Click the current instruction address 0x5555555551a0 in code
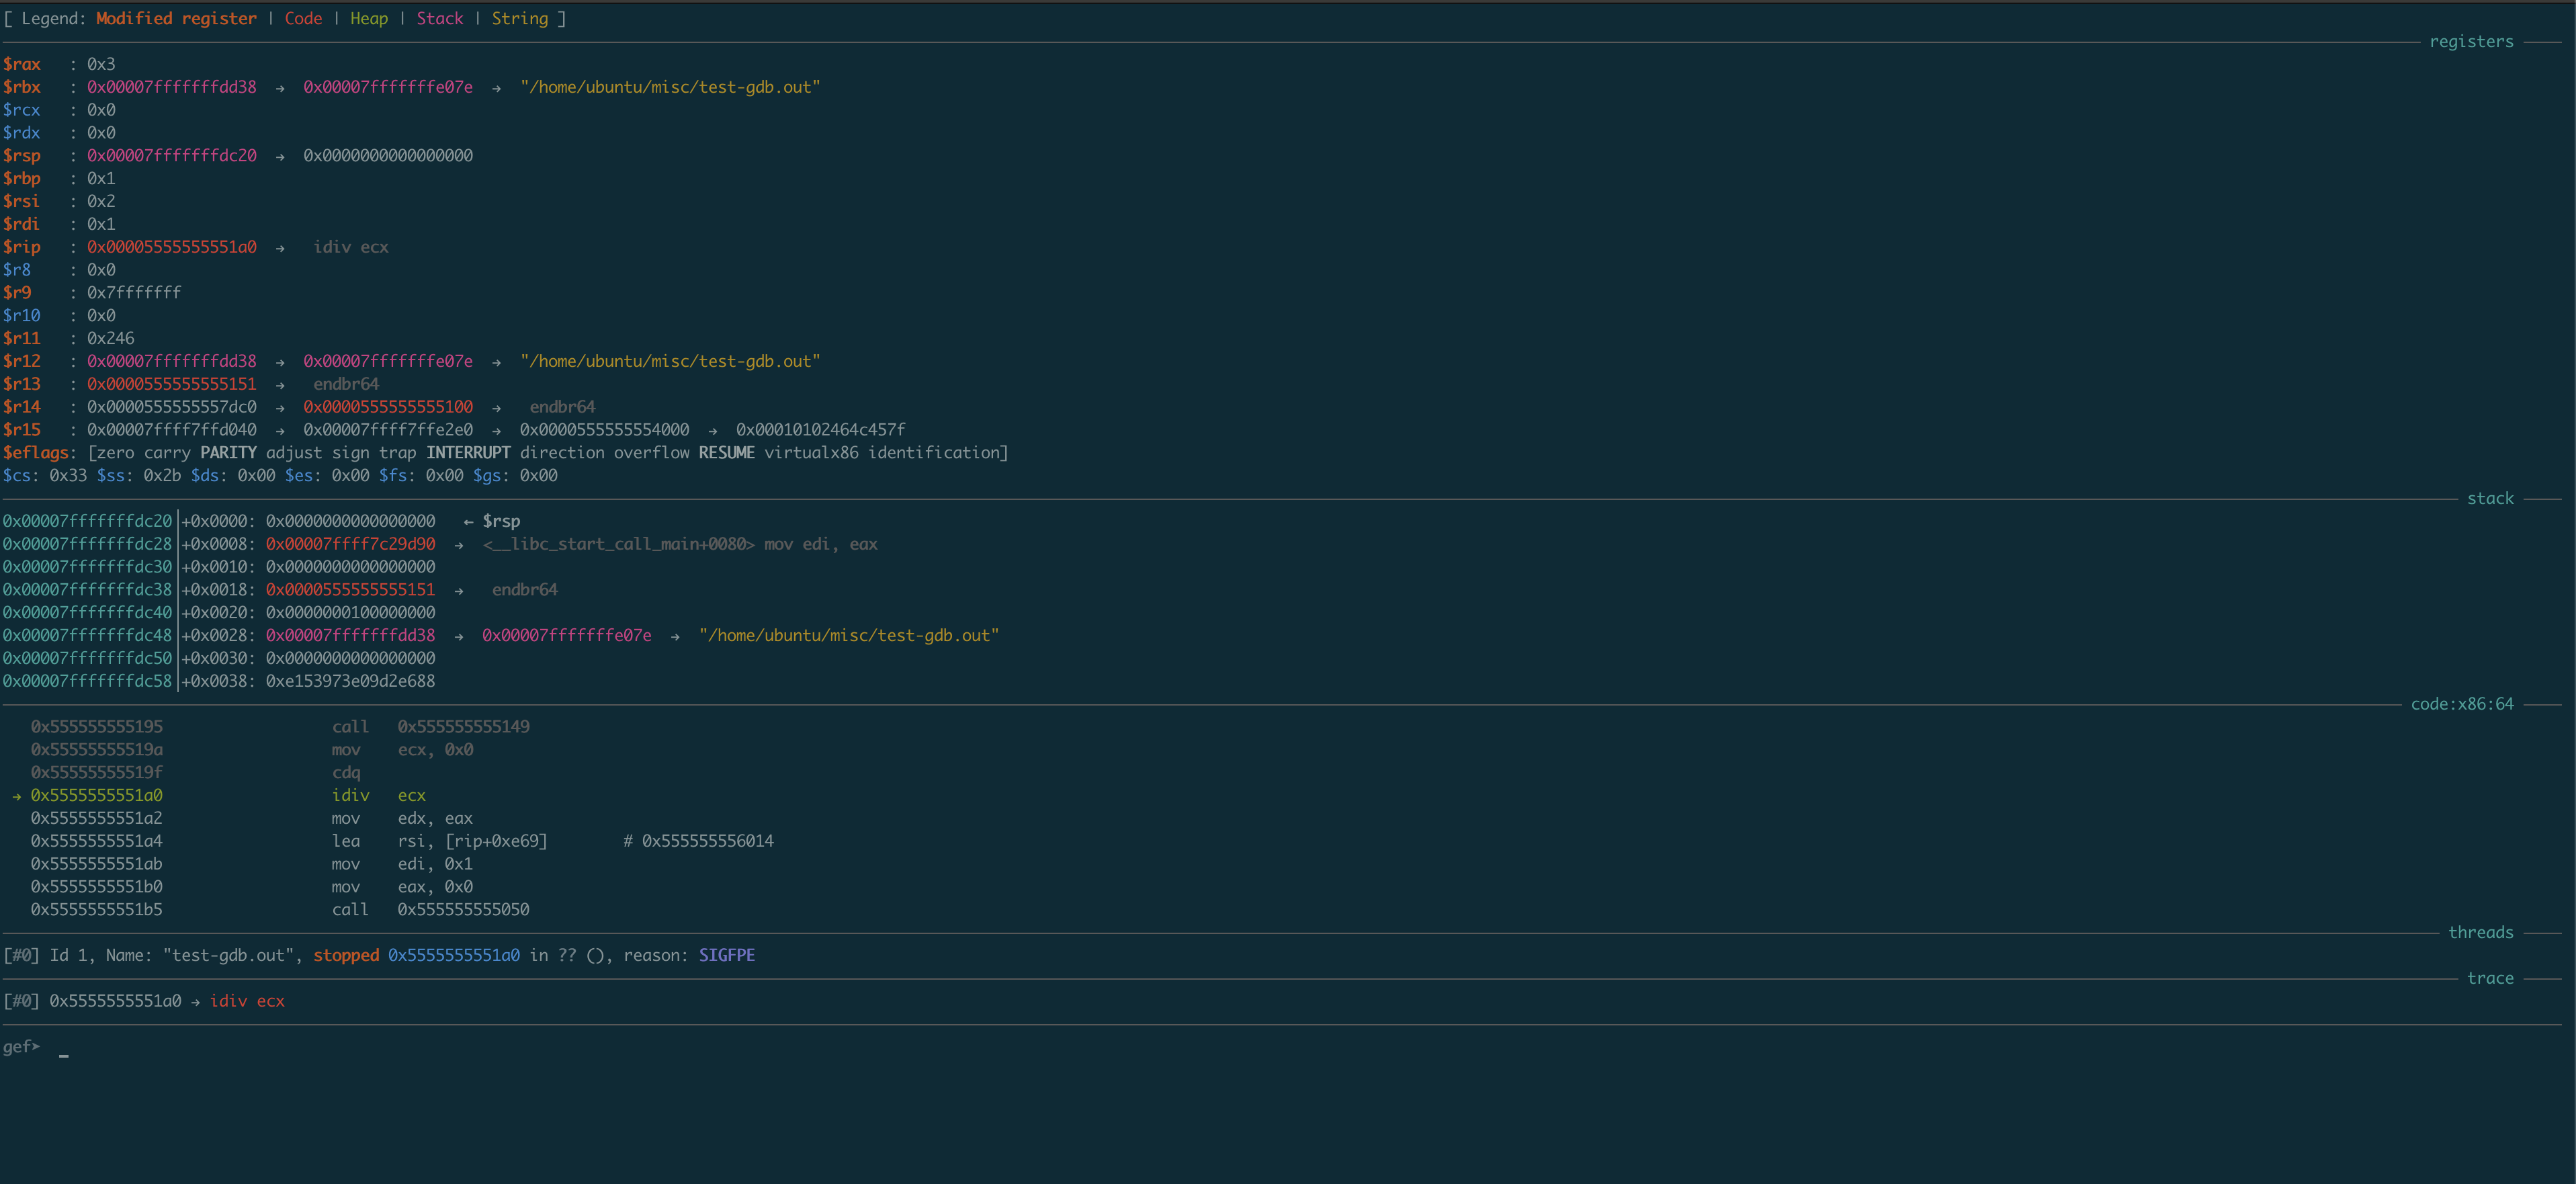2576x1184 pixels. pos(96,796)
